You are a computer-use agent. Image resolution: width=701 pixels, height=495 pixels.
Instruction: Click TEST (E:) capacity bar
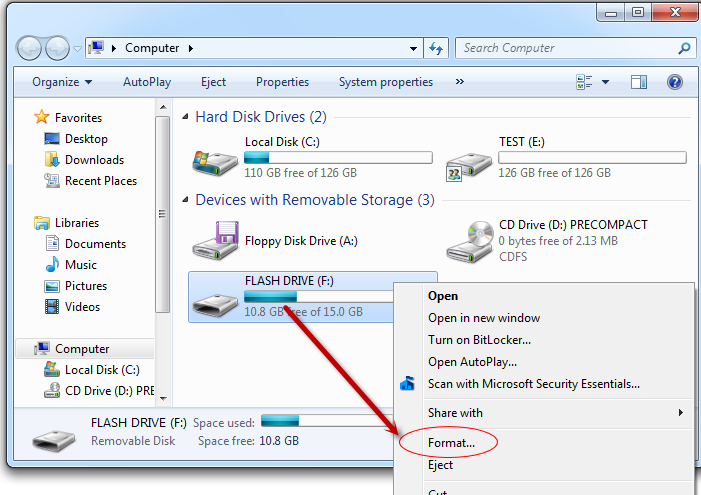[592, 157]
